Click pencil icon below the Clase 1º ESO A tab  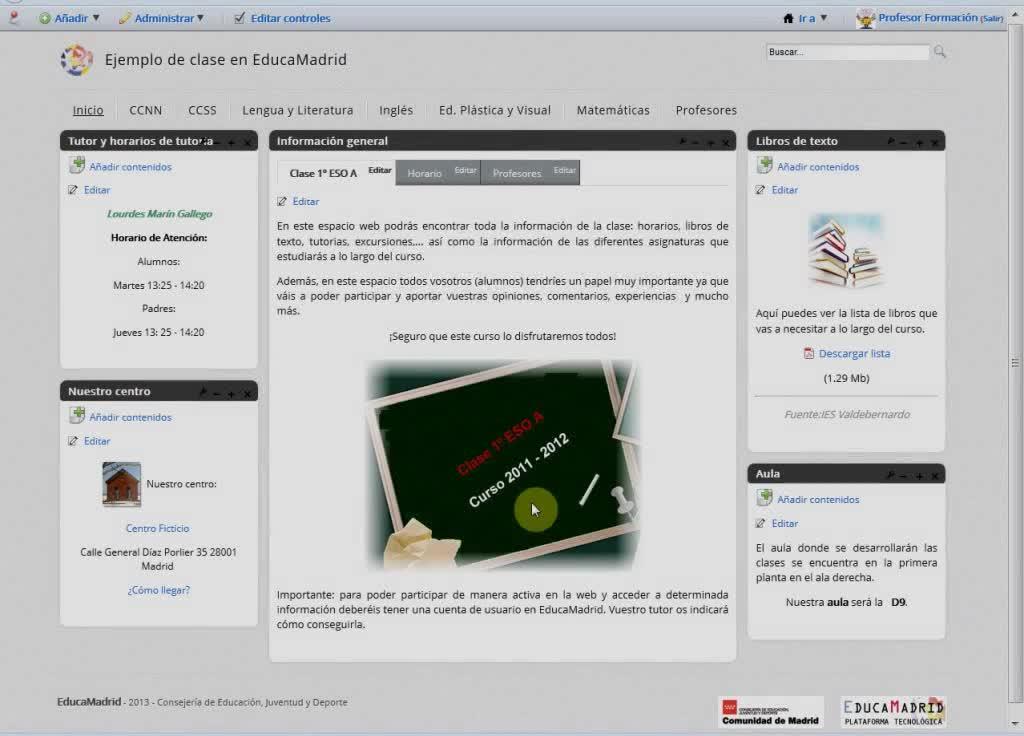click(x=281, y=201)
